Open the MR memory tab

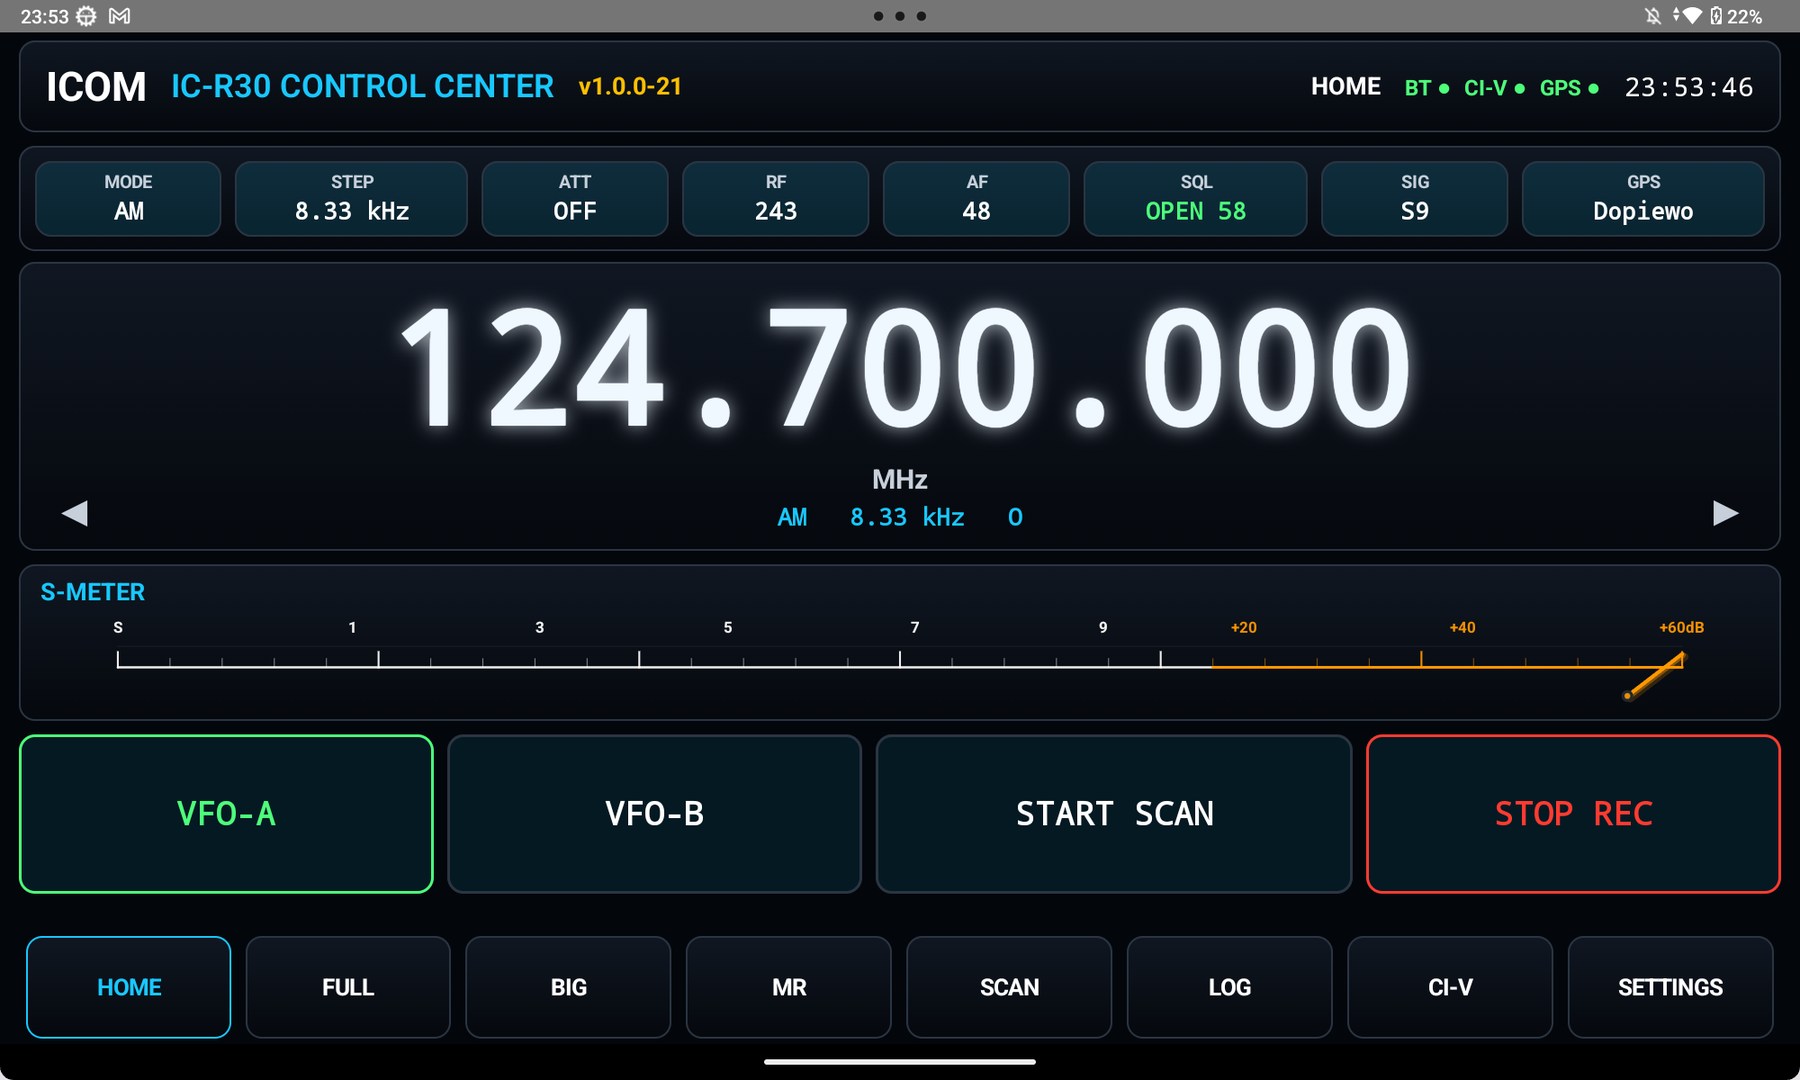pyautogui.click(x=789, y=987)
